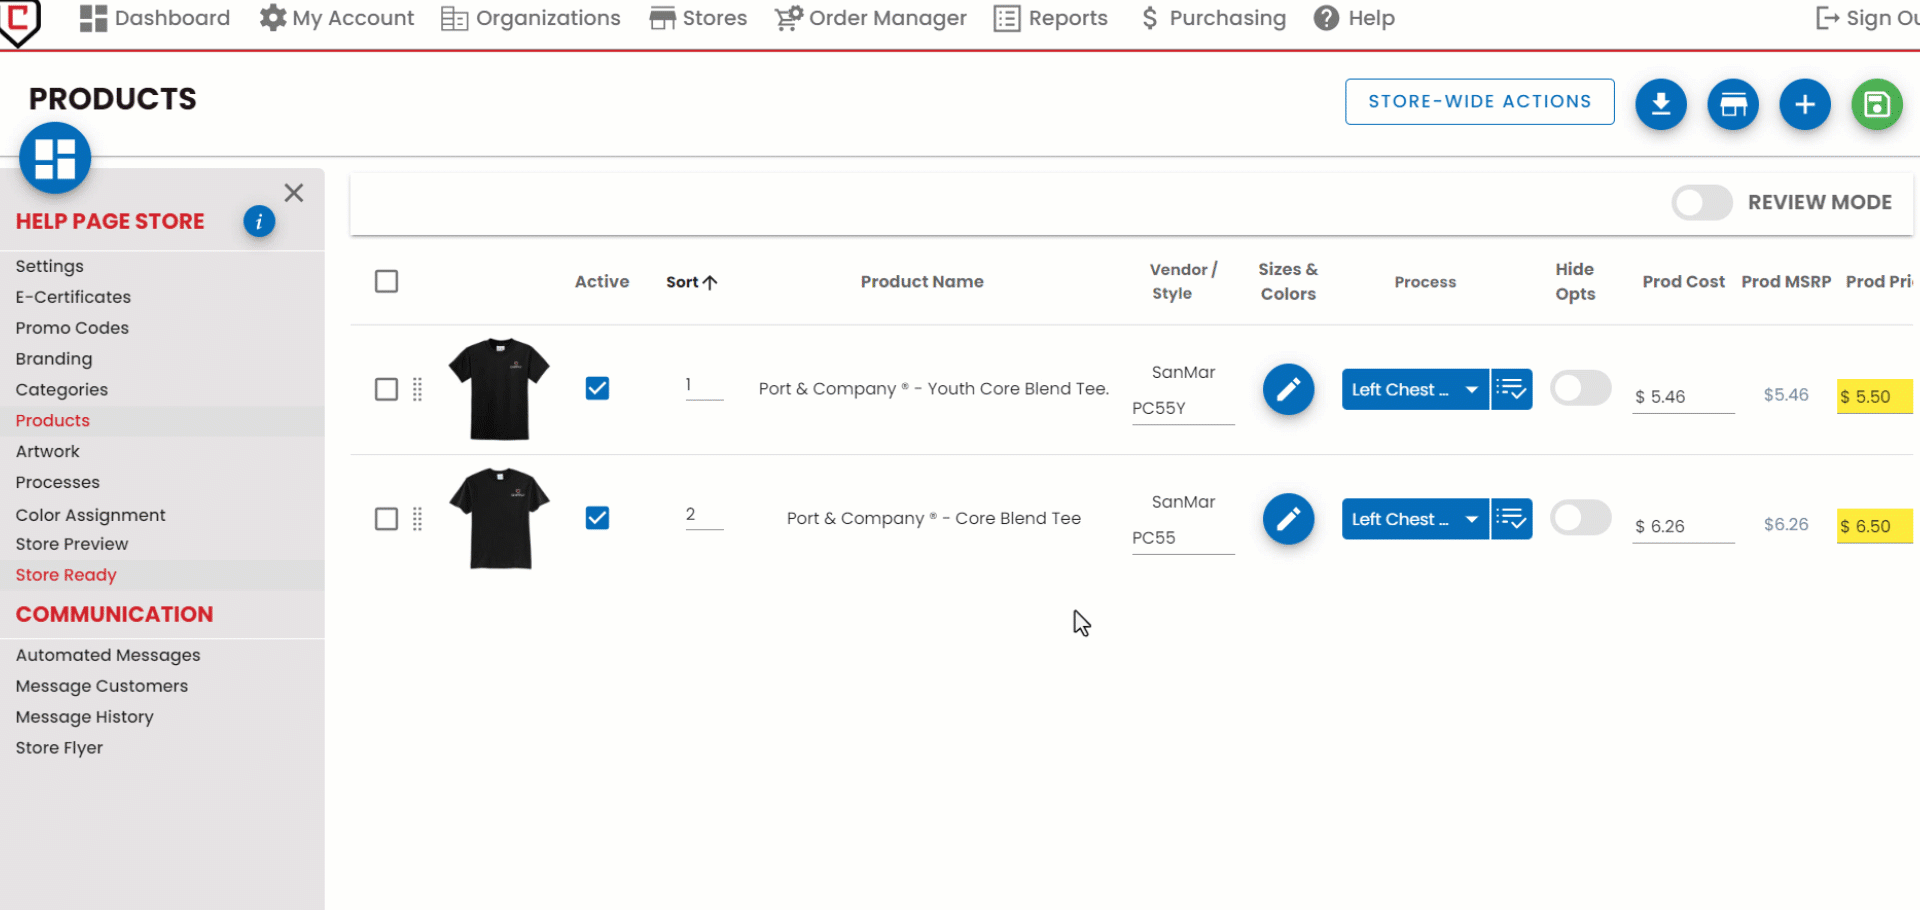Open the Order Manager menu
This screenshot has width=1920, height=910.
point(871,18)
